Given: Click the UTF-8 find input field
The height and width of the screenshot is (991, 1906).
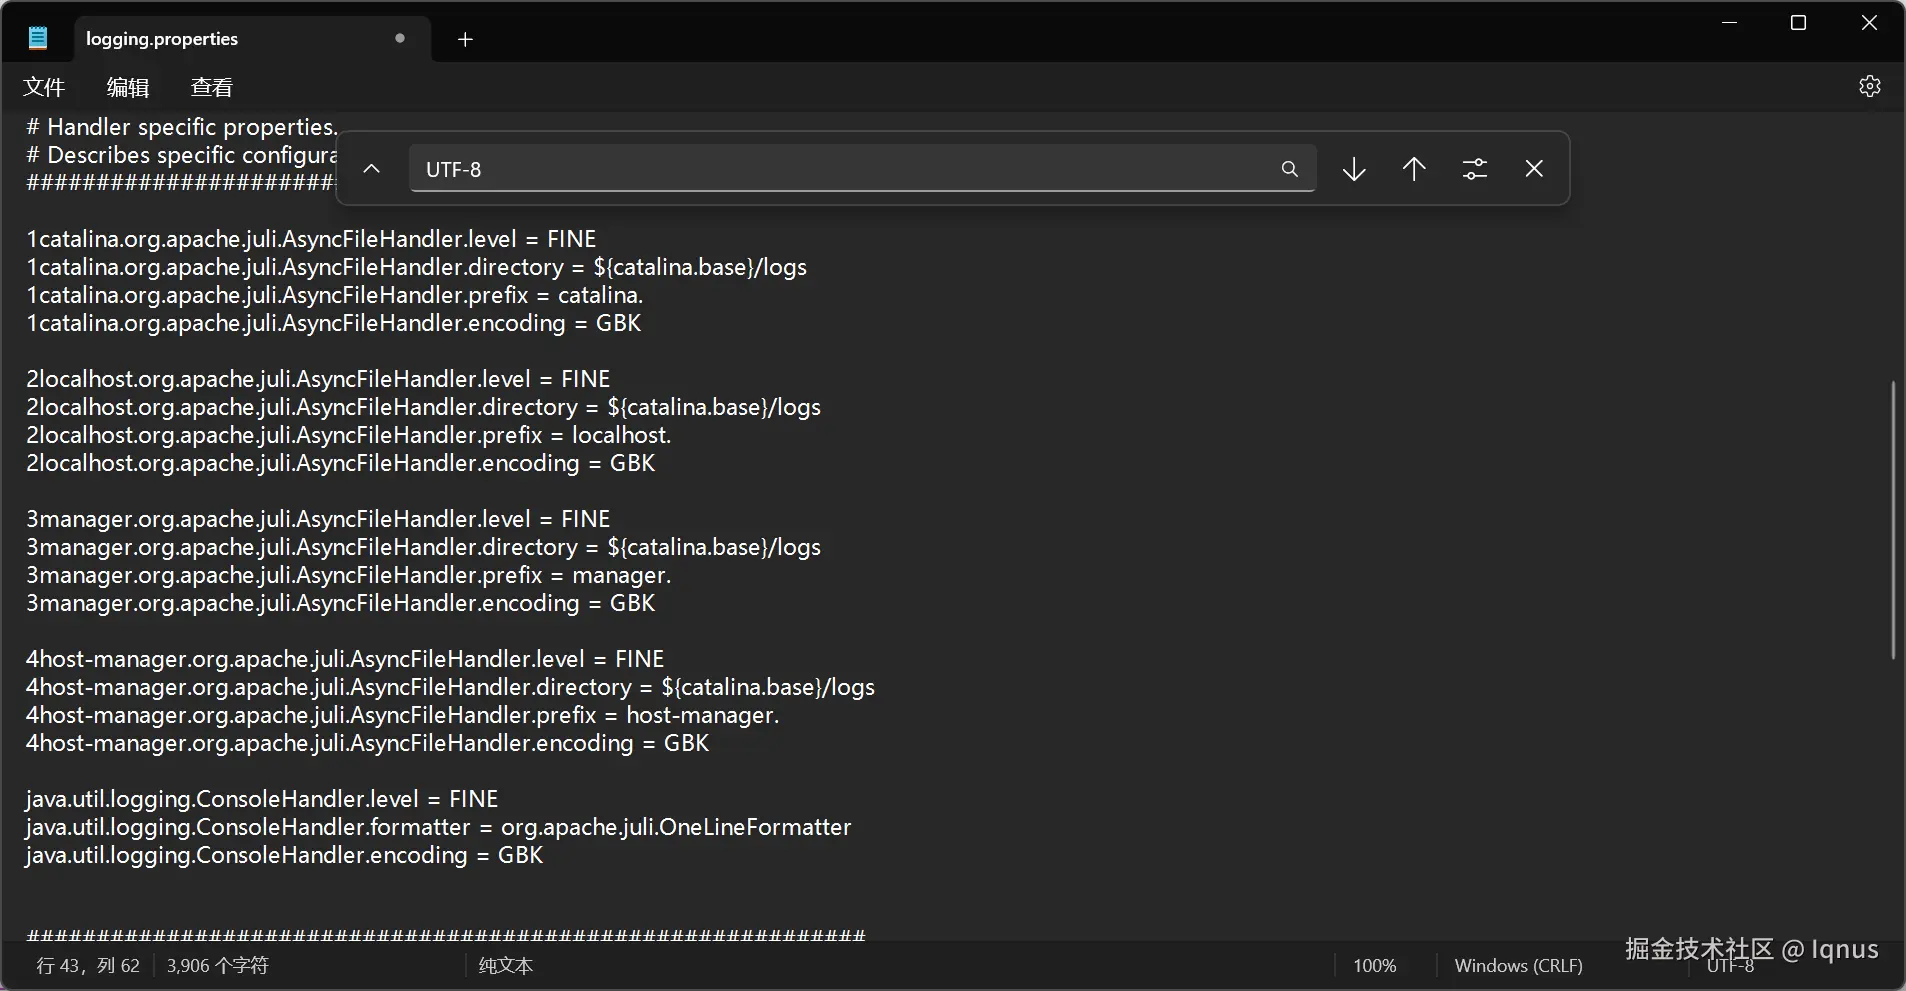Looking at the screenshot, I should [840, 169].
